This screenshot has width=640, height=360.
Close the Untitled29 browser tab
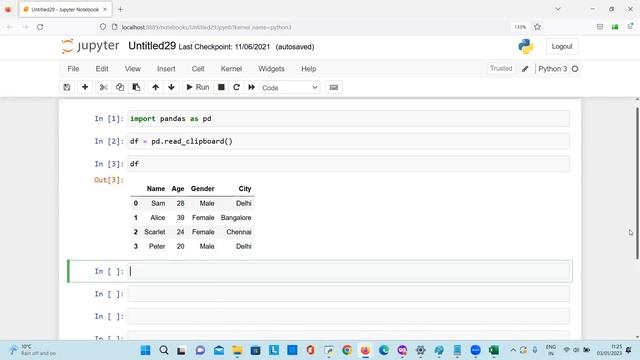click(x=105, y=9)
